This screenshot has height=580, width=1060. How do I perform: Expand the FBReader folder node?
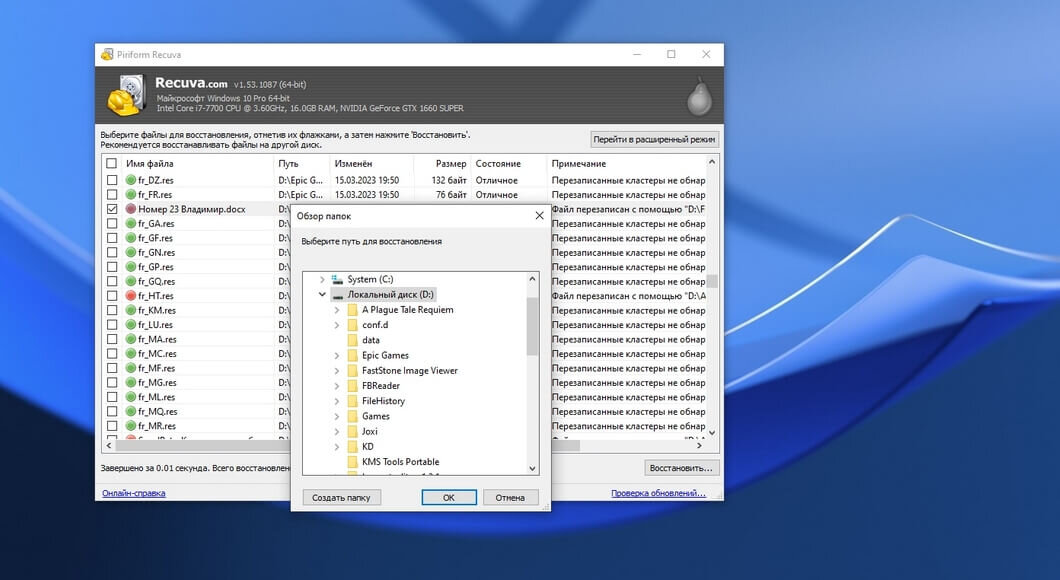pyautogui.click(x=337, y=386)
